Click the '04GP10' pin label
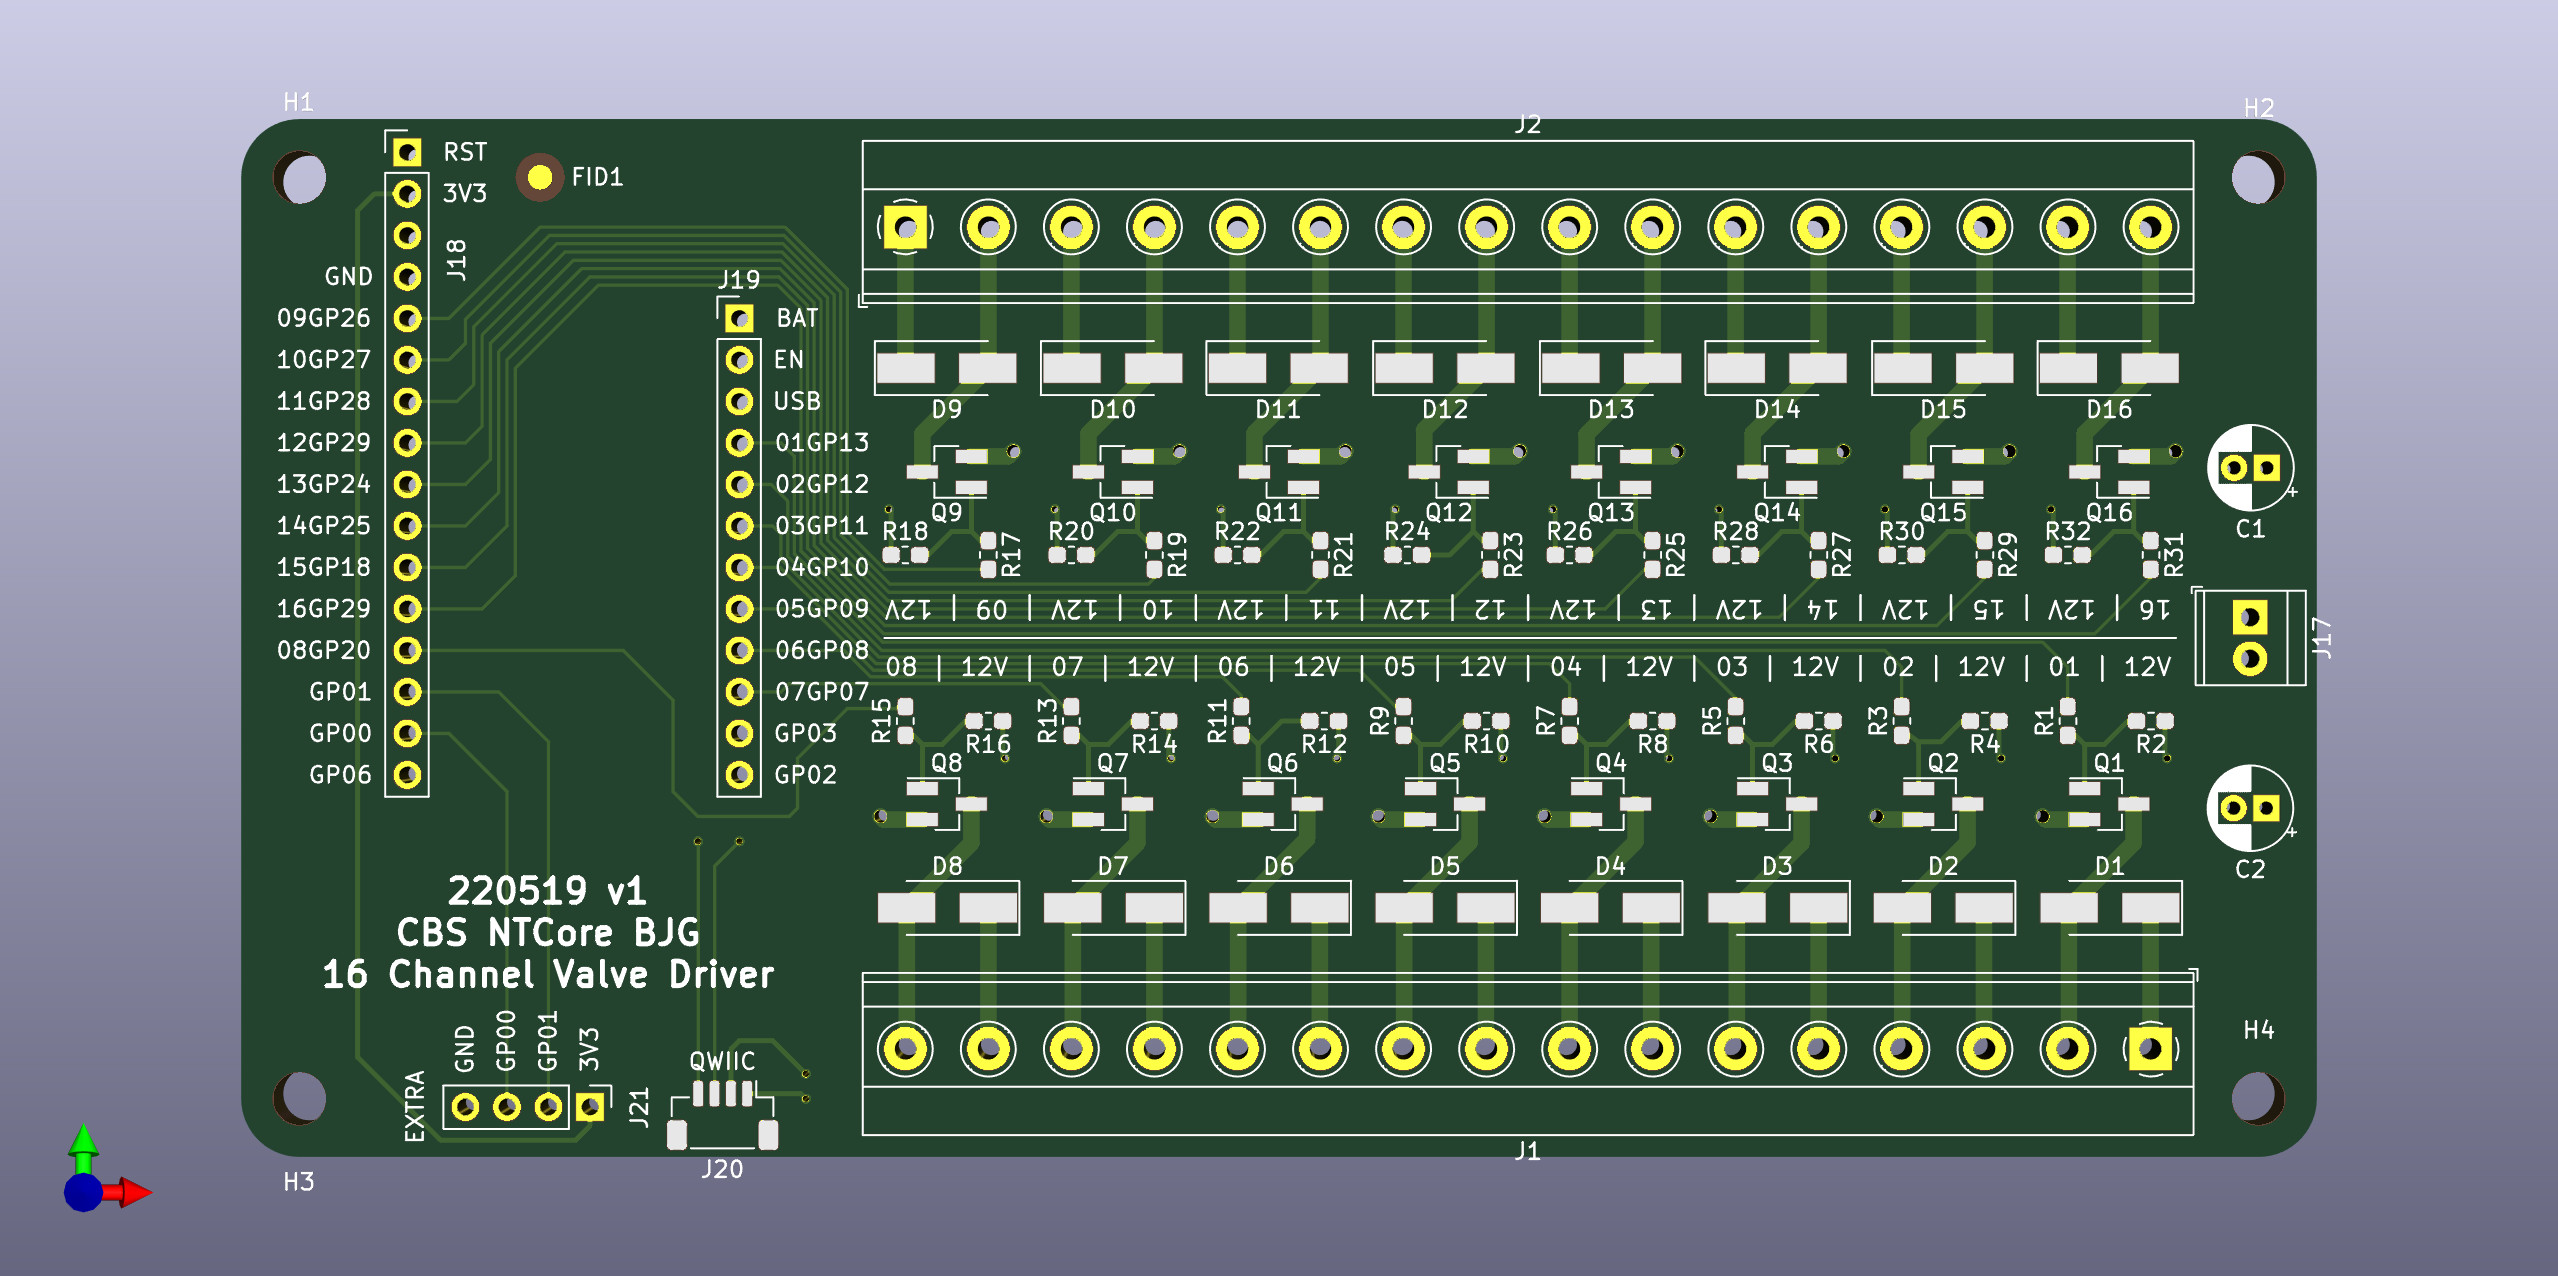 pos(822,567)
